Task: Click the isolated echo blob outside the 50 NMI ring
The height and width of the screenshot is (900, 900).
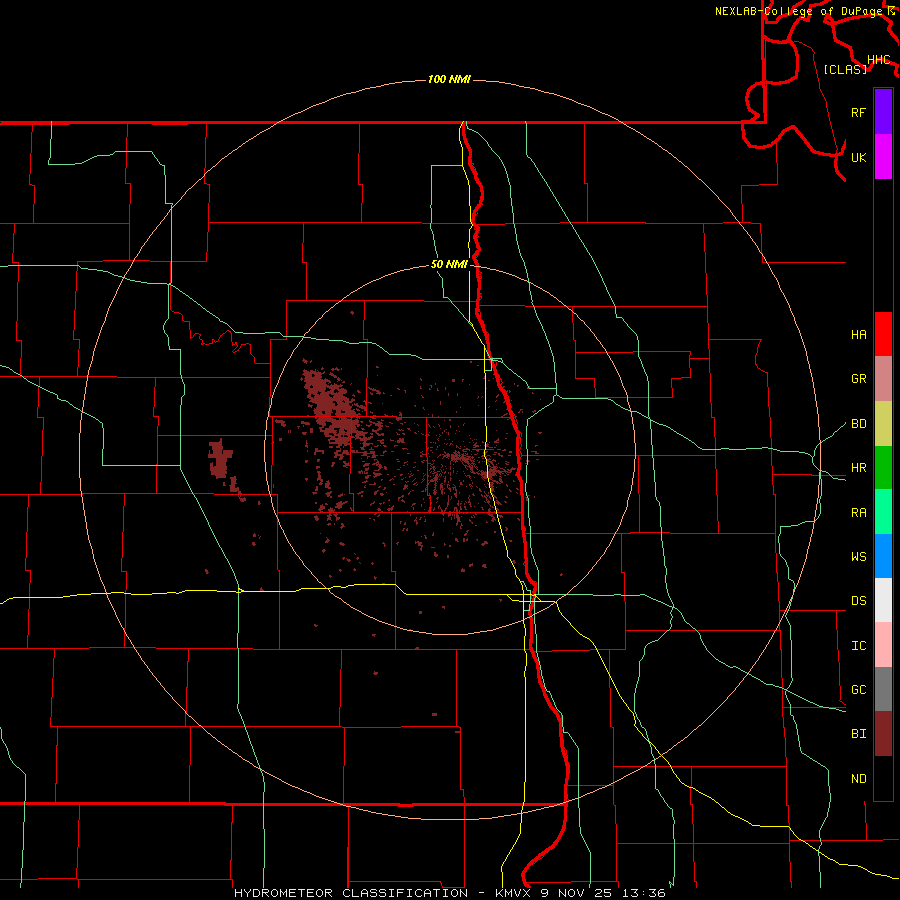Action: [x=220, y=459]
